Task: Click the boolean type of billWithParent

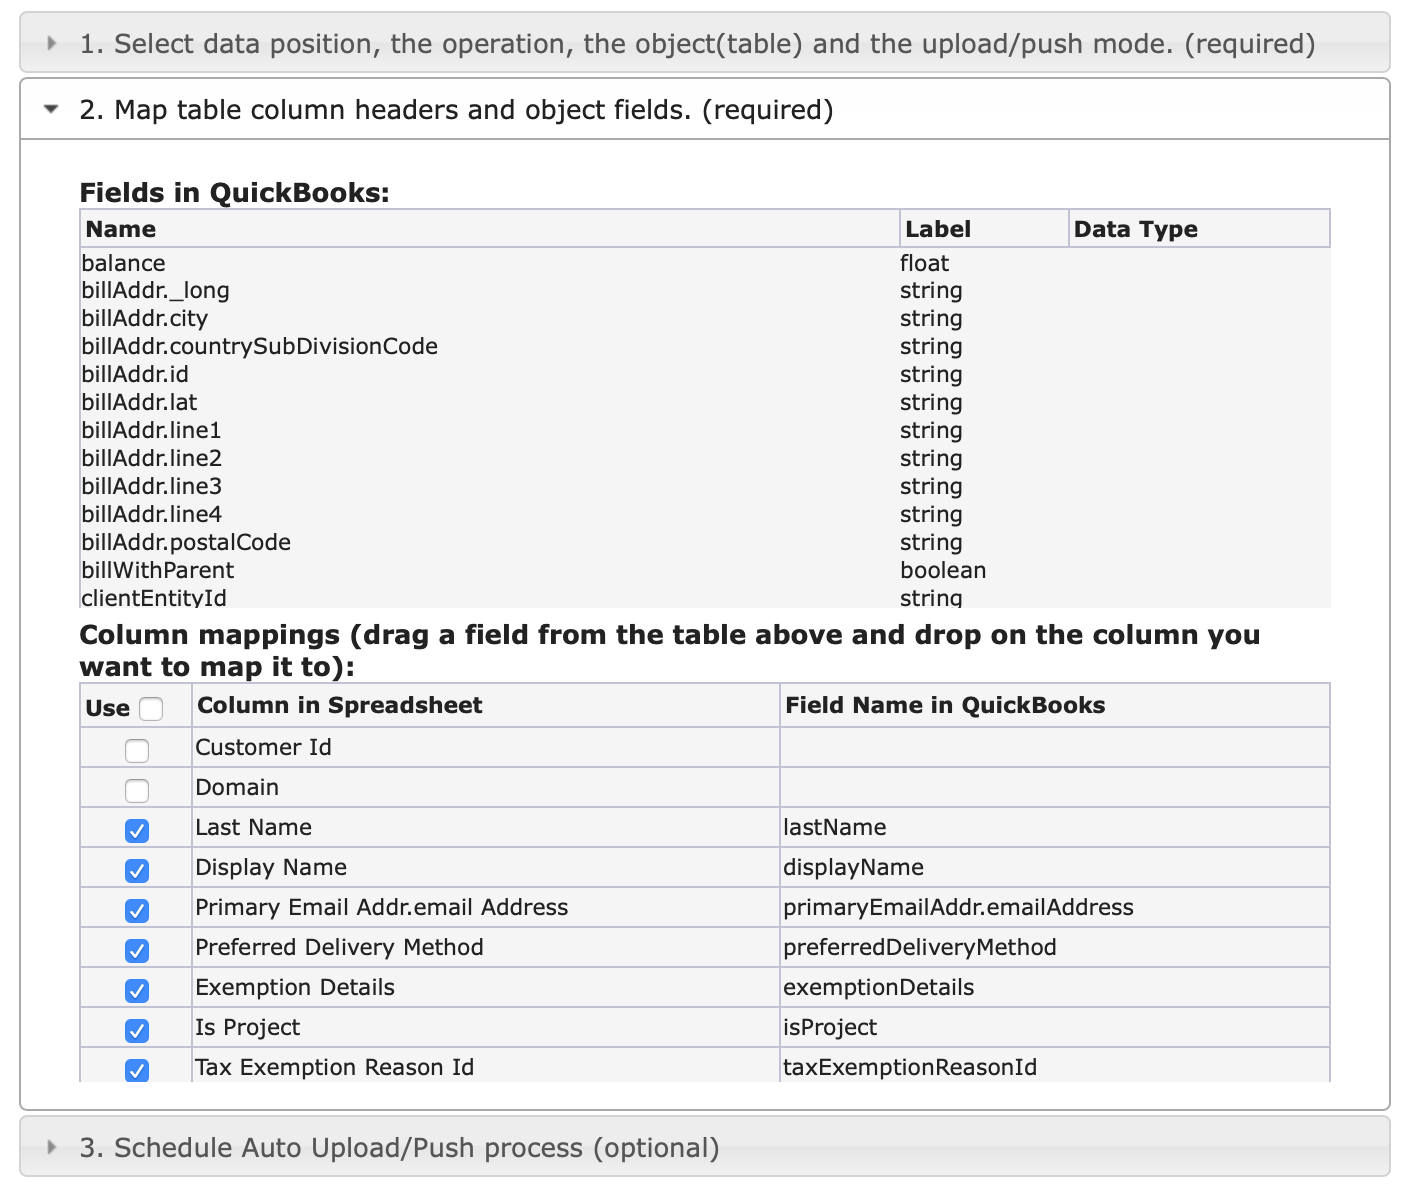Action: coord(943,570)
